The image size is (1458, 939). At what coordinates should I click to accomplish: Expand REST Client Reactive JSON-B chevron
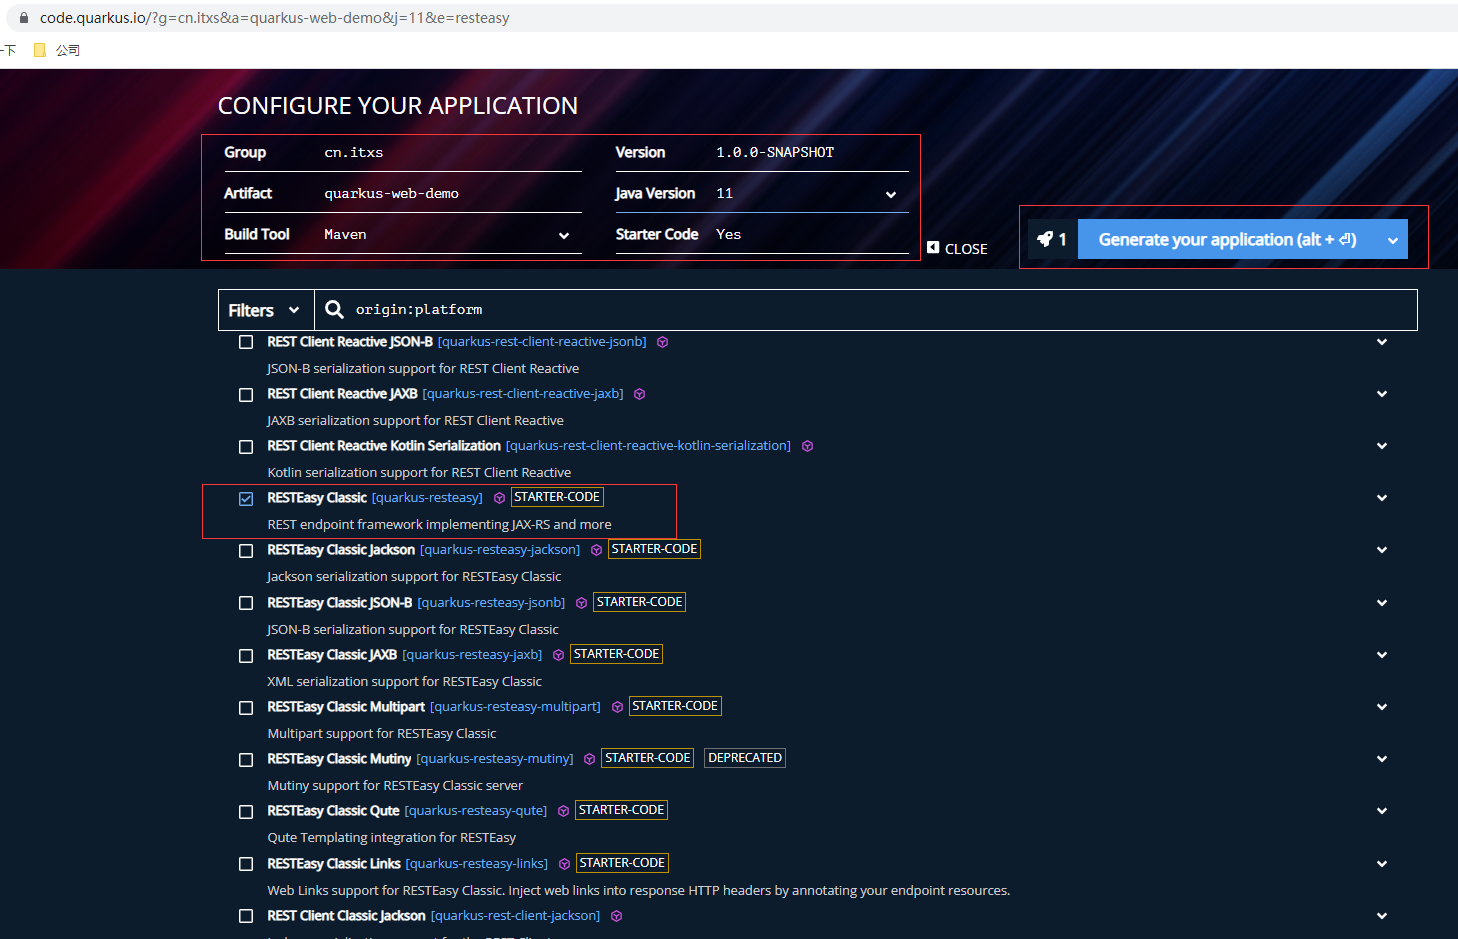1381,342
